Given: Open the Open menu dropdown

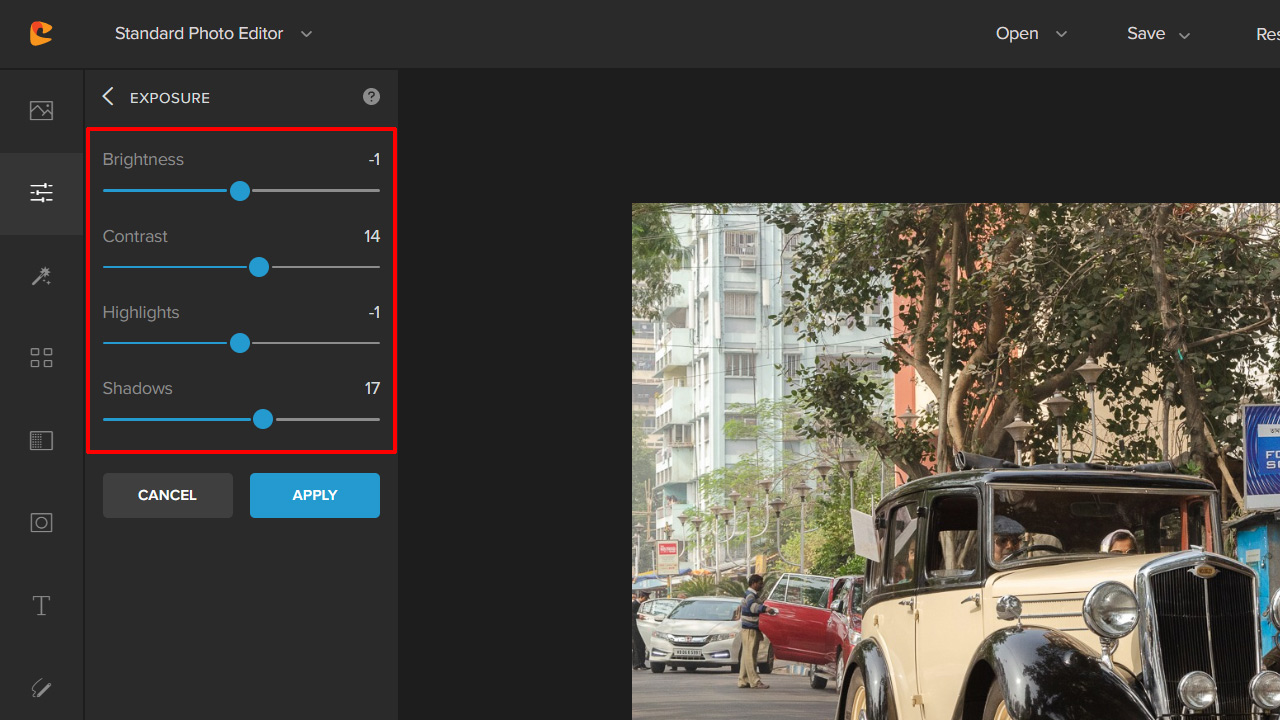Looking at the screenshot, I should (1031, 34).
